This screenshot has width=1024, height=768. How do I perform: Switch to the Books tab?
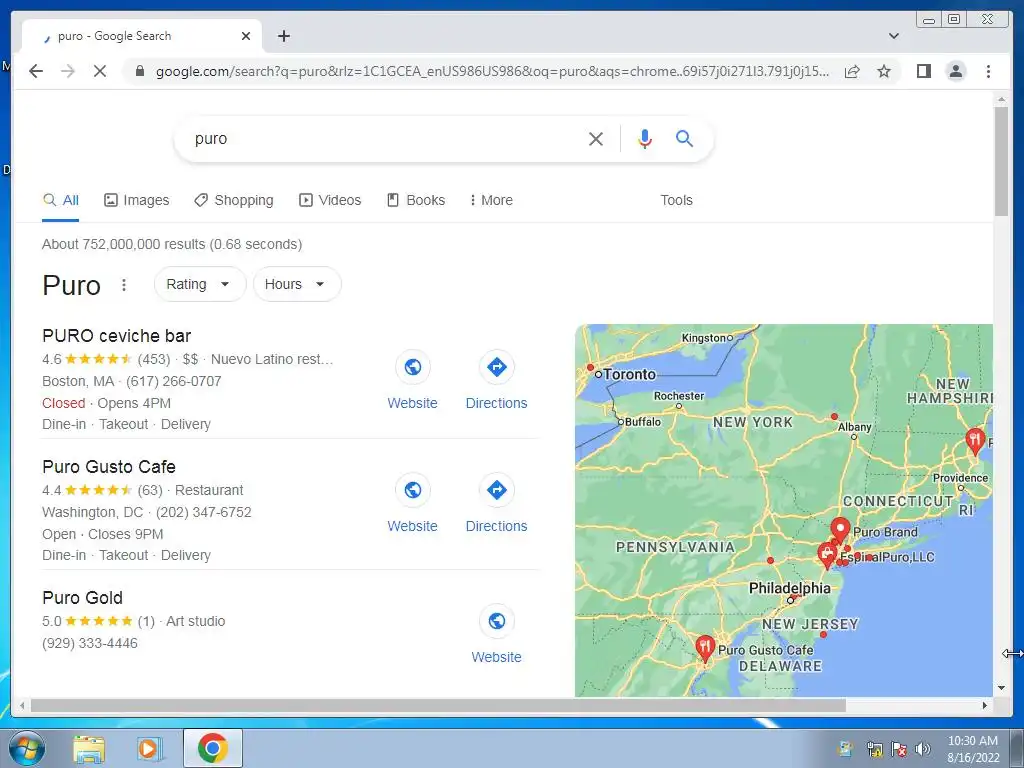416,200
